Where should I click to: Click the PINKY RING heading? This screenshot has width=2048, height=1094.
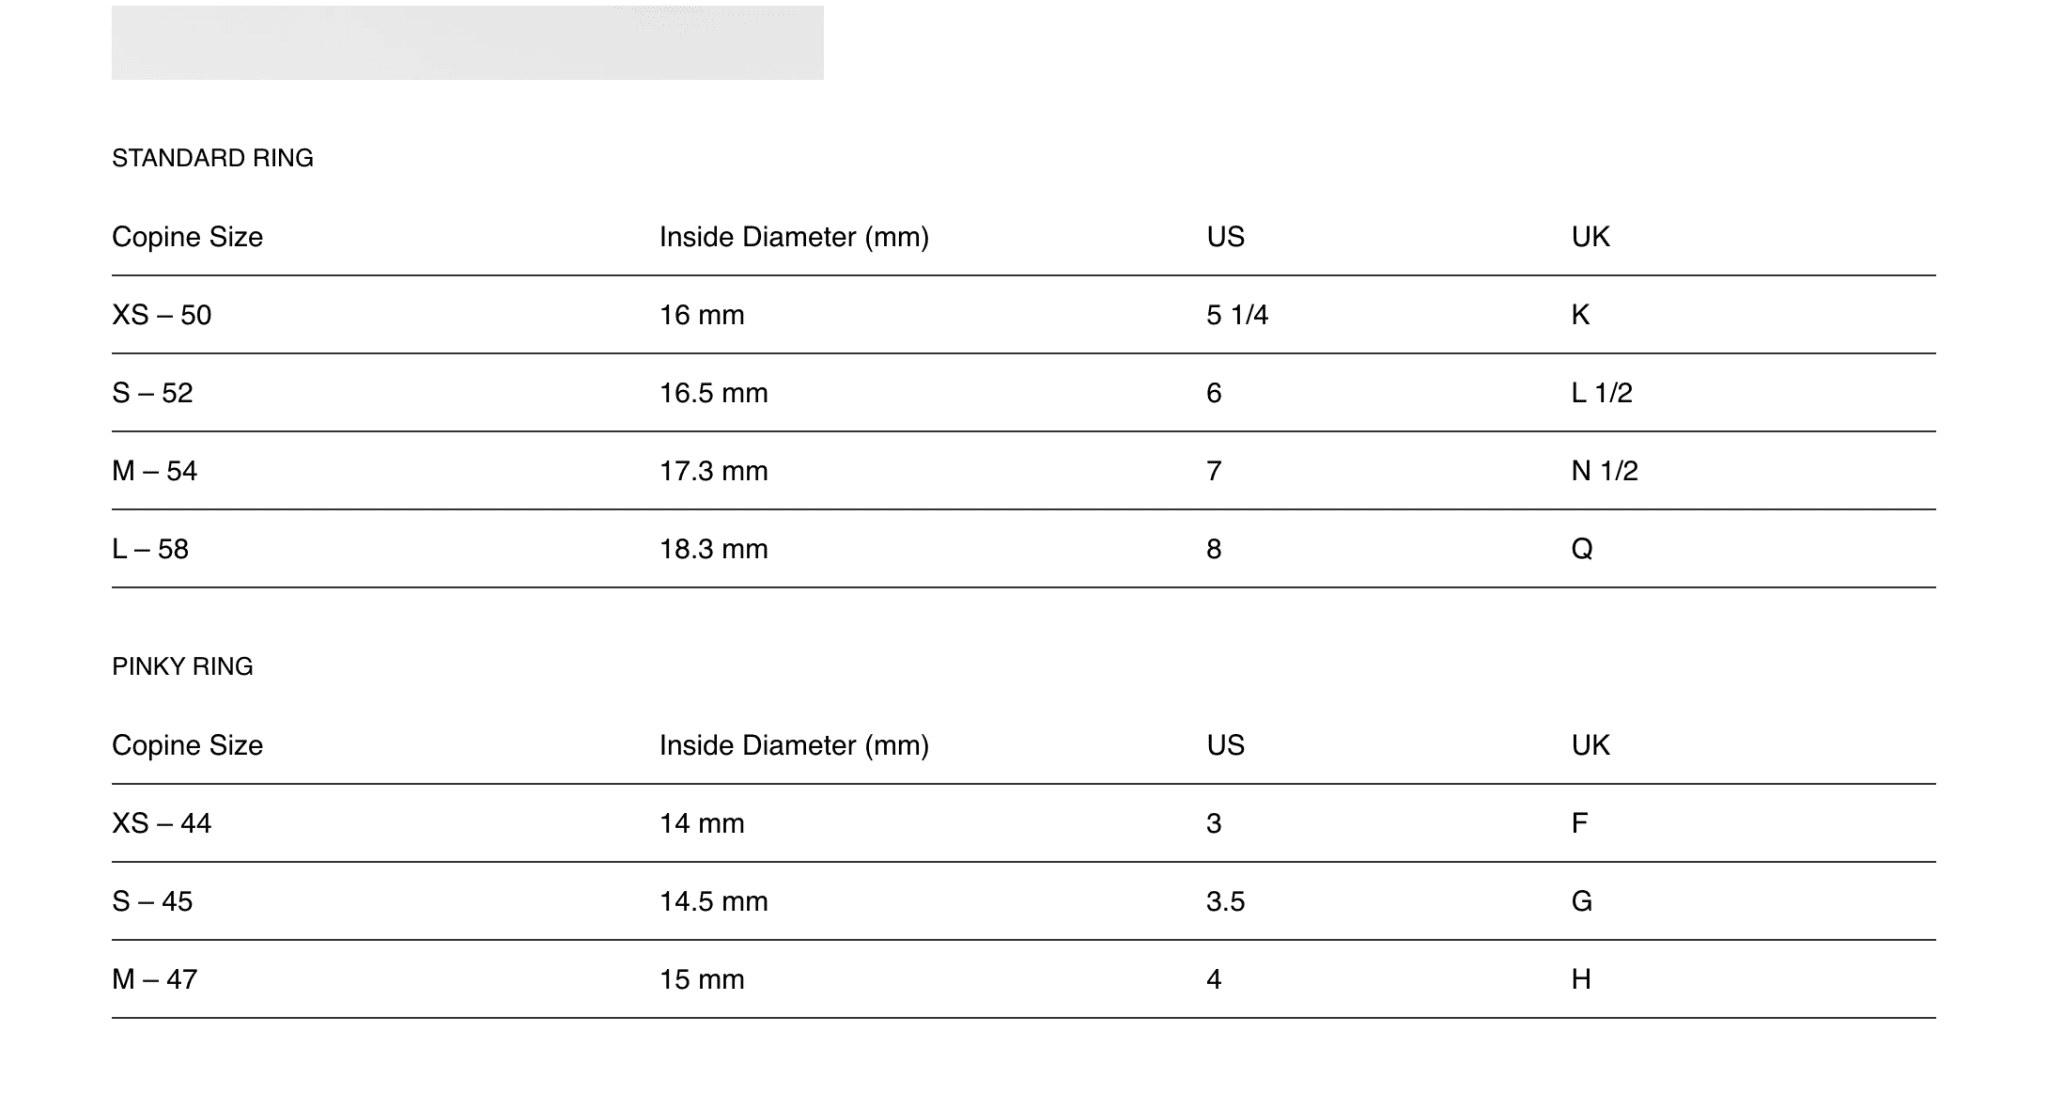pos(182,667)
